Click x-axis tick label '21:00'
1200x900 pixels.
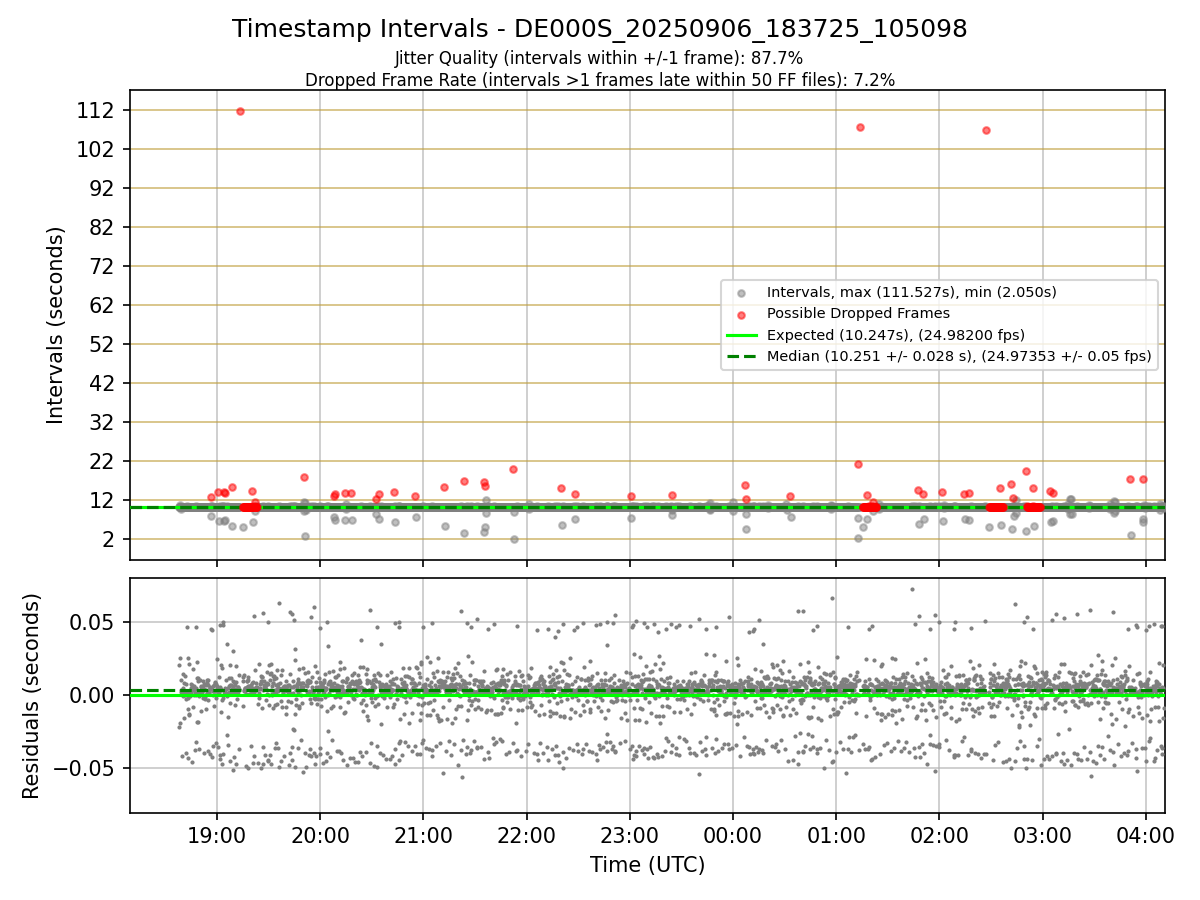tap(423, 834)
